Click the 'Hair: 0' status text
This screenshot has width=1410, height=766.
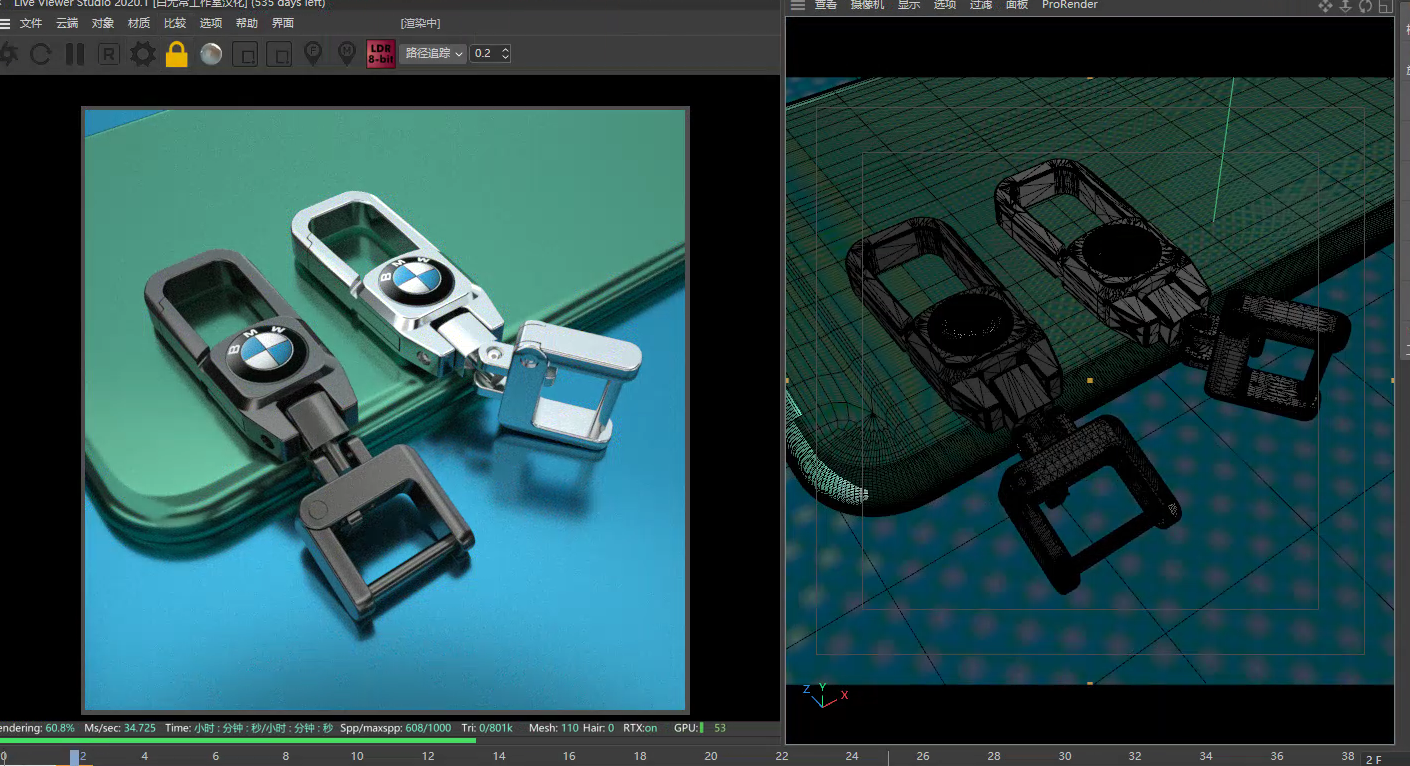(x=599, y=728)
